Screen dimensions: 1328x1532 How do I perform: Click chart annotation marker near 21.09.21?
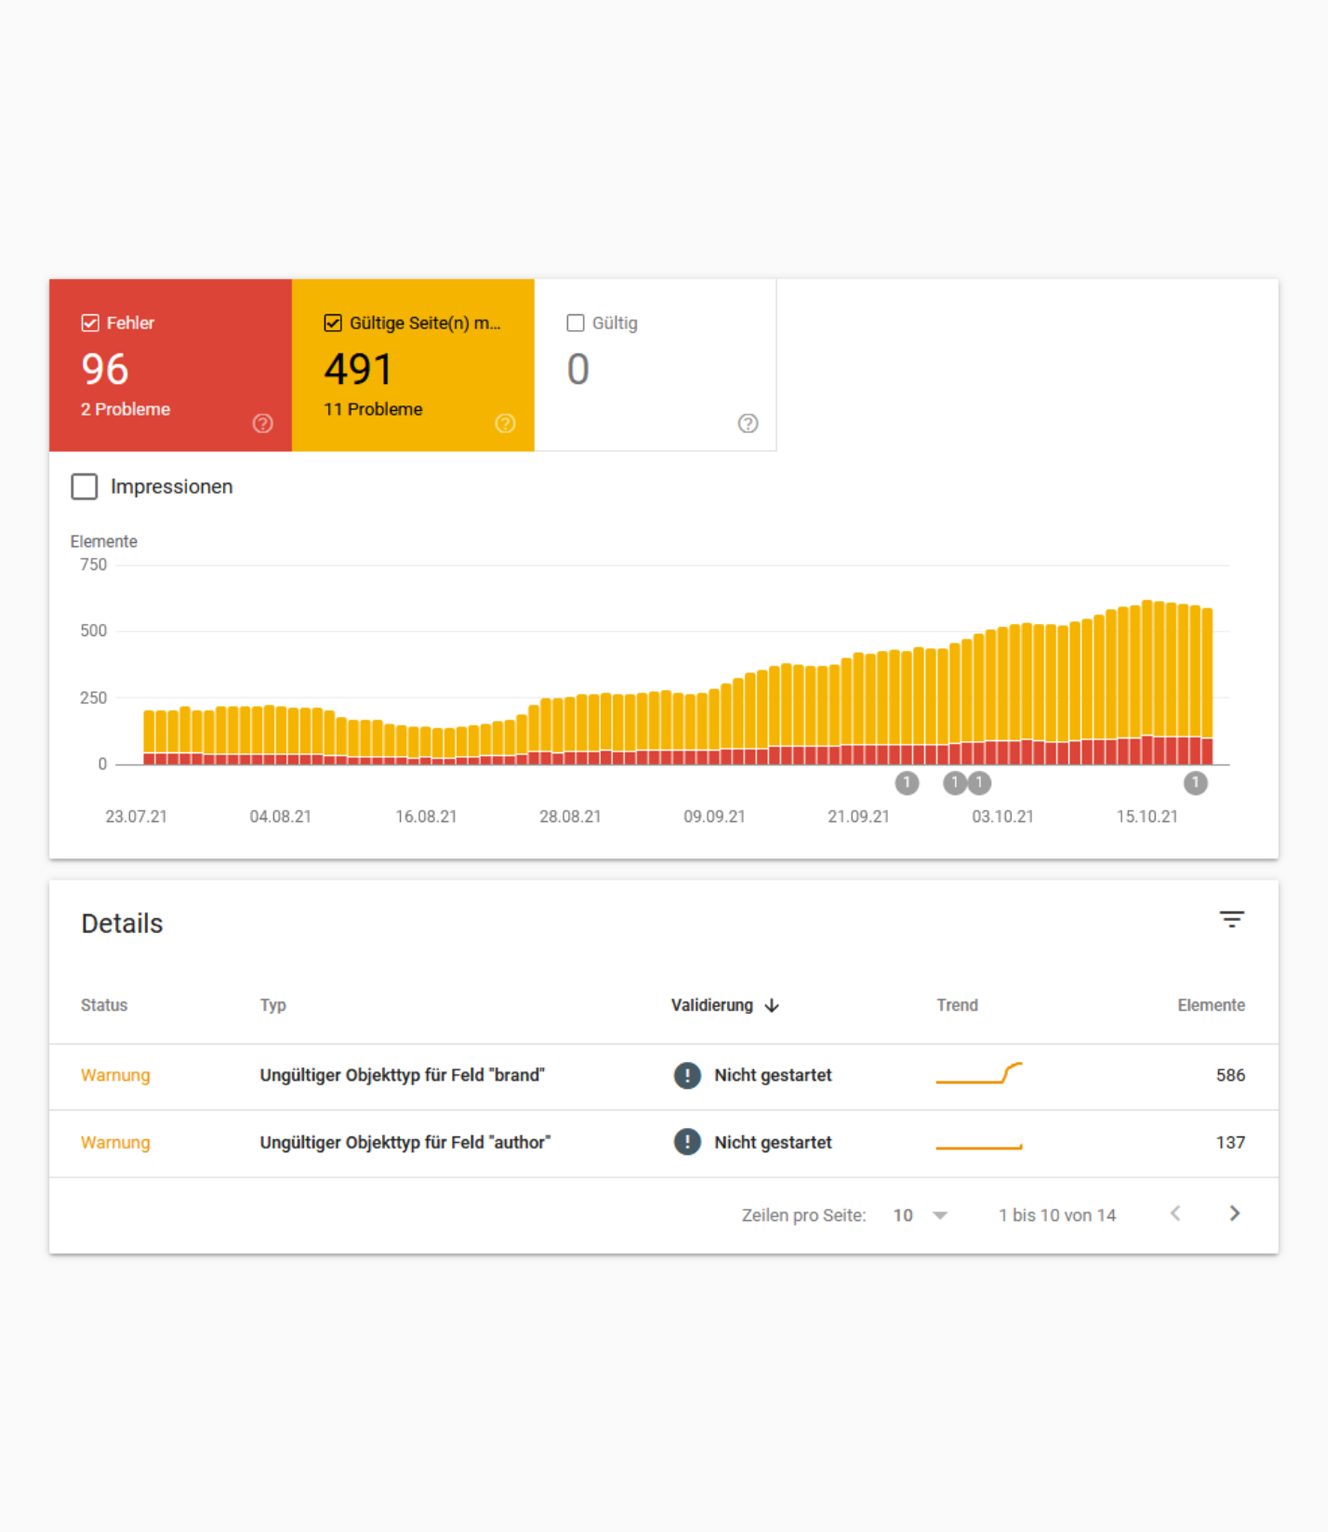pos(907,783)
